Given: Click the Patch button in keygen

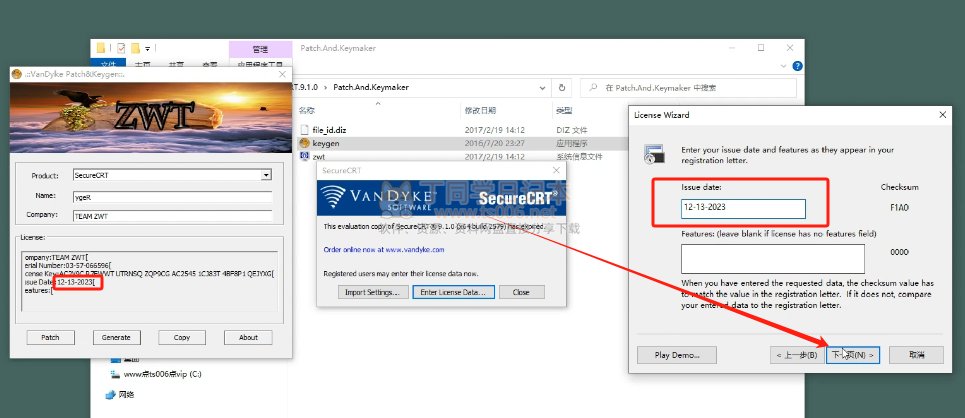Looking at the screenshot, I should click(50, 337).
